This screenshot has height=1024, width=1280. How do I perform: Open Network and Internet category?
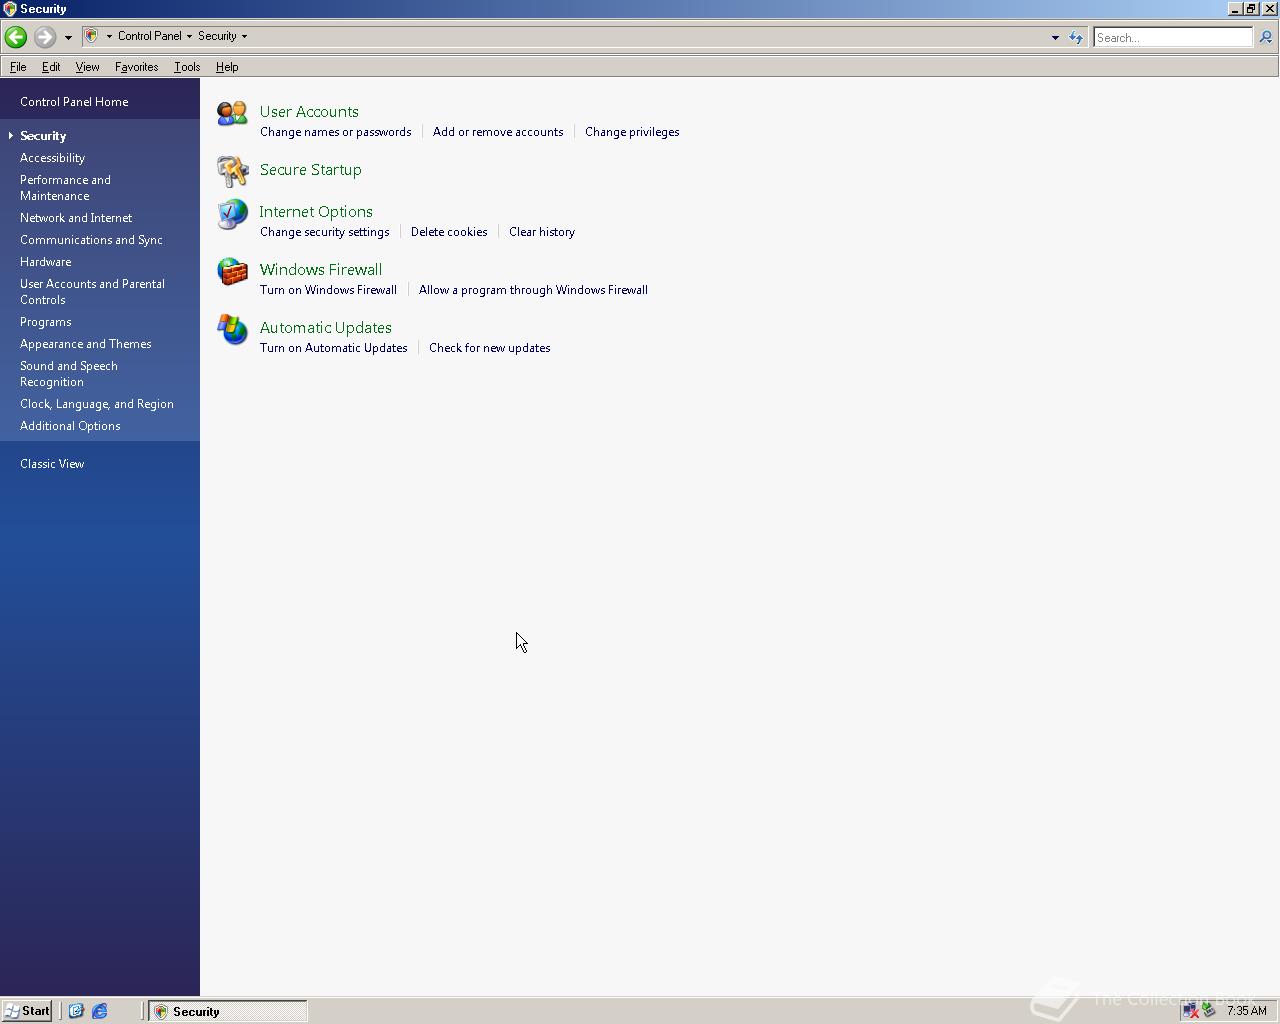(76, 218)
